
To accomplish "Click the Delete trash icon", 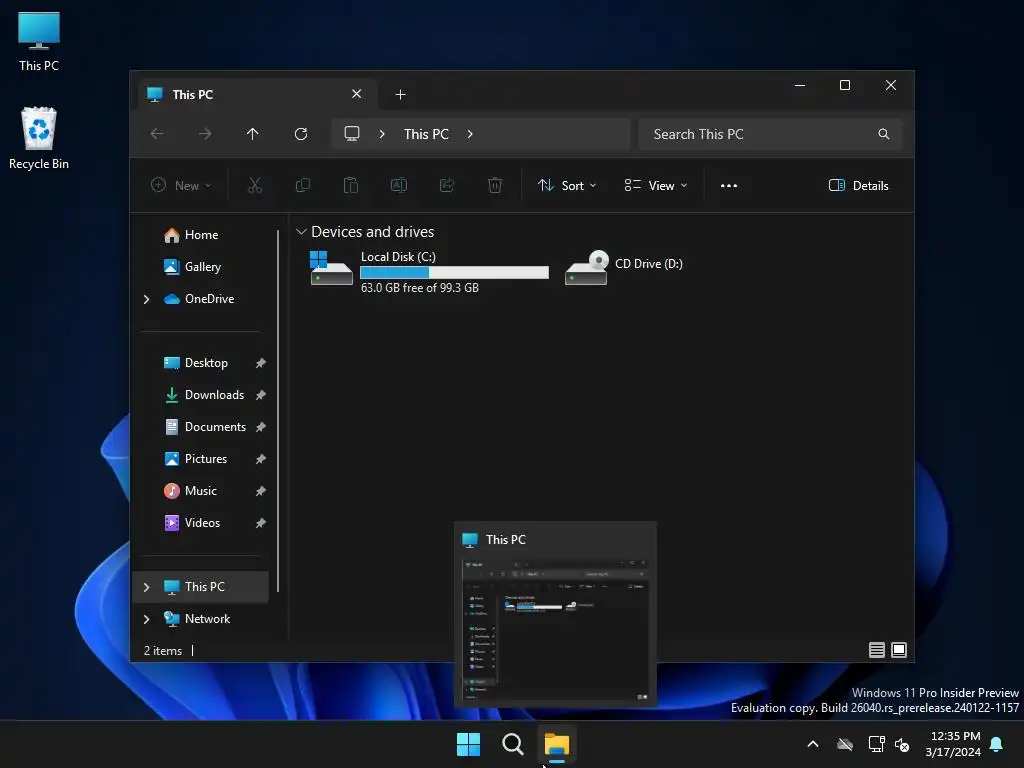I will pyautogui.click(x=495, y=185).
